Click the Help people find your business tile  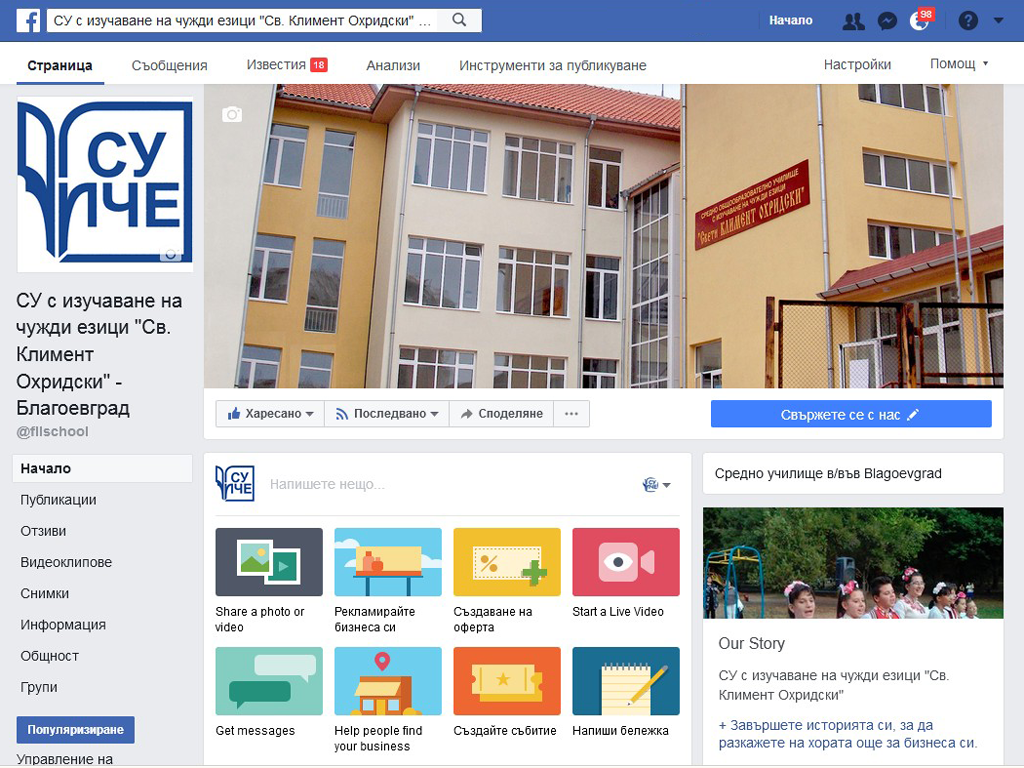[387, 700]
